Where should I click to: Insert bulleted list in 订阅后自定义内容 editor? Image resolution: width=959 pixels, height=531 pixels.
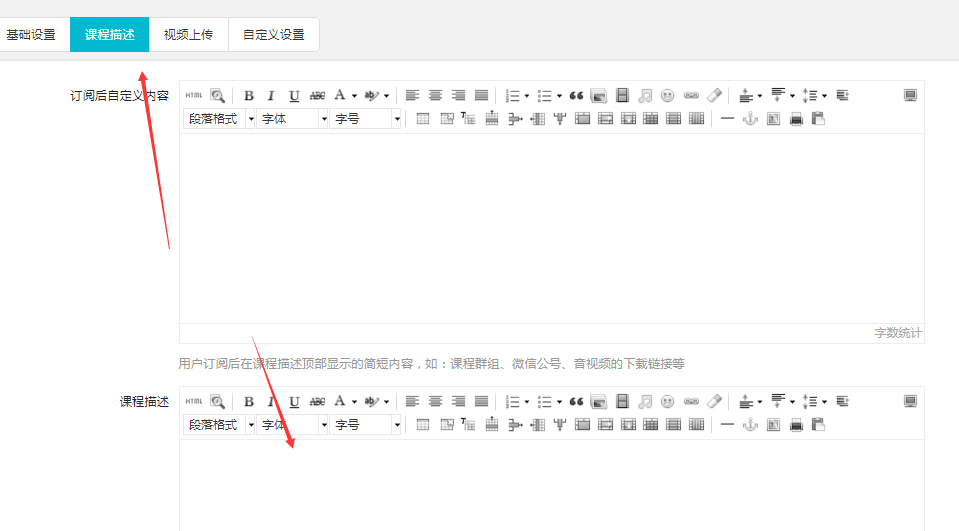click(x=544, y=95)
